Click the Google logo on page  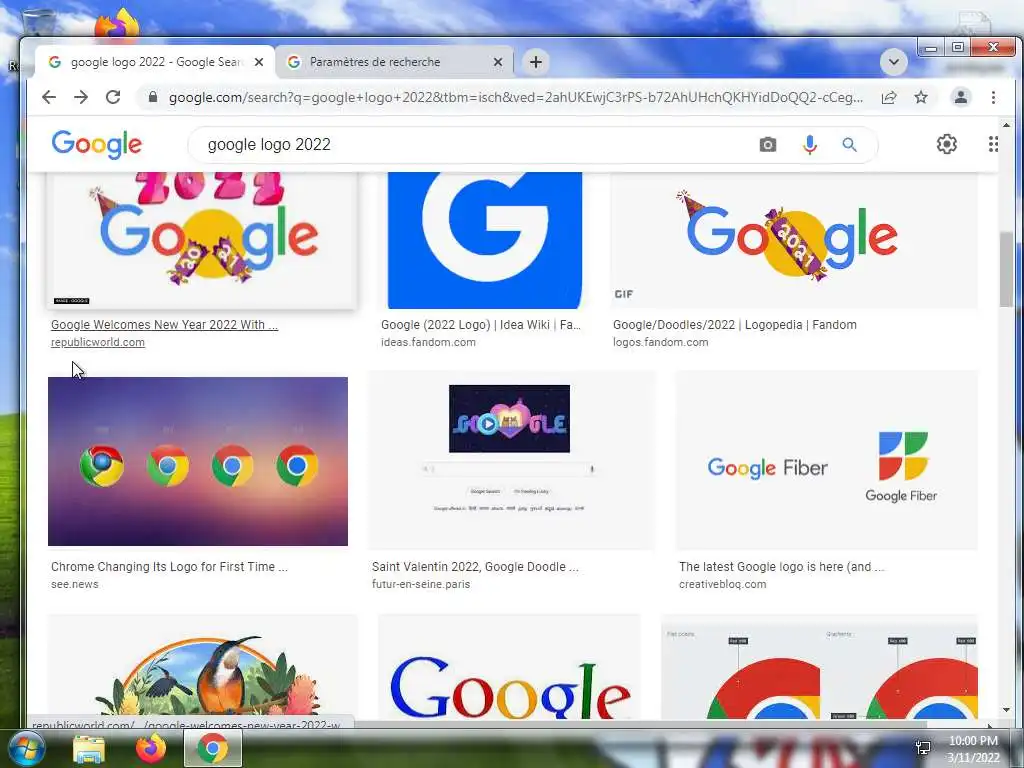point(97,144)
